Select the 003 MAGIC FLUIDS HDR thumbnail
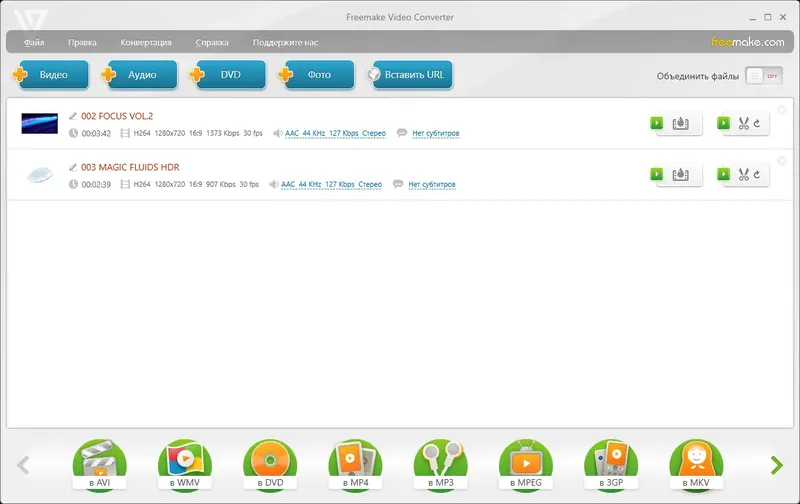Viewport: 800px width, 504px height. tap(39, 174)
